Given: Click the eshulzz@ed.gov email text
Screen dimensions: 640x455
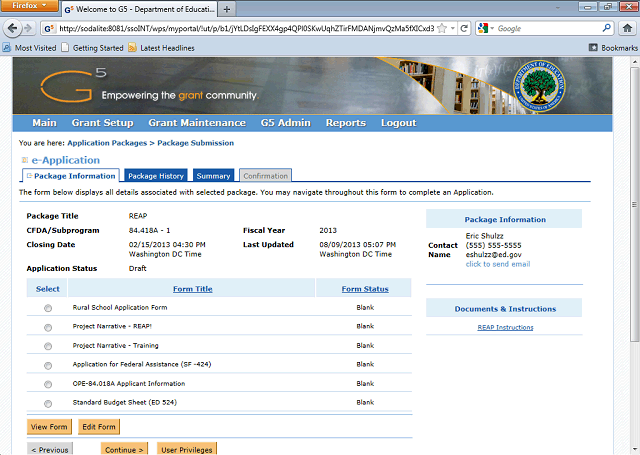Looking at the screenshot, I should [x=493, y=255].
